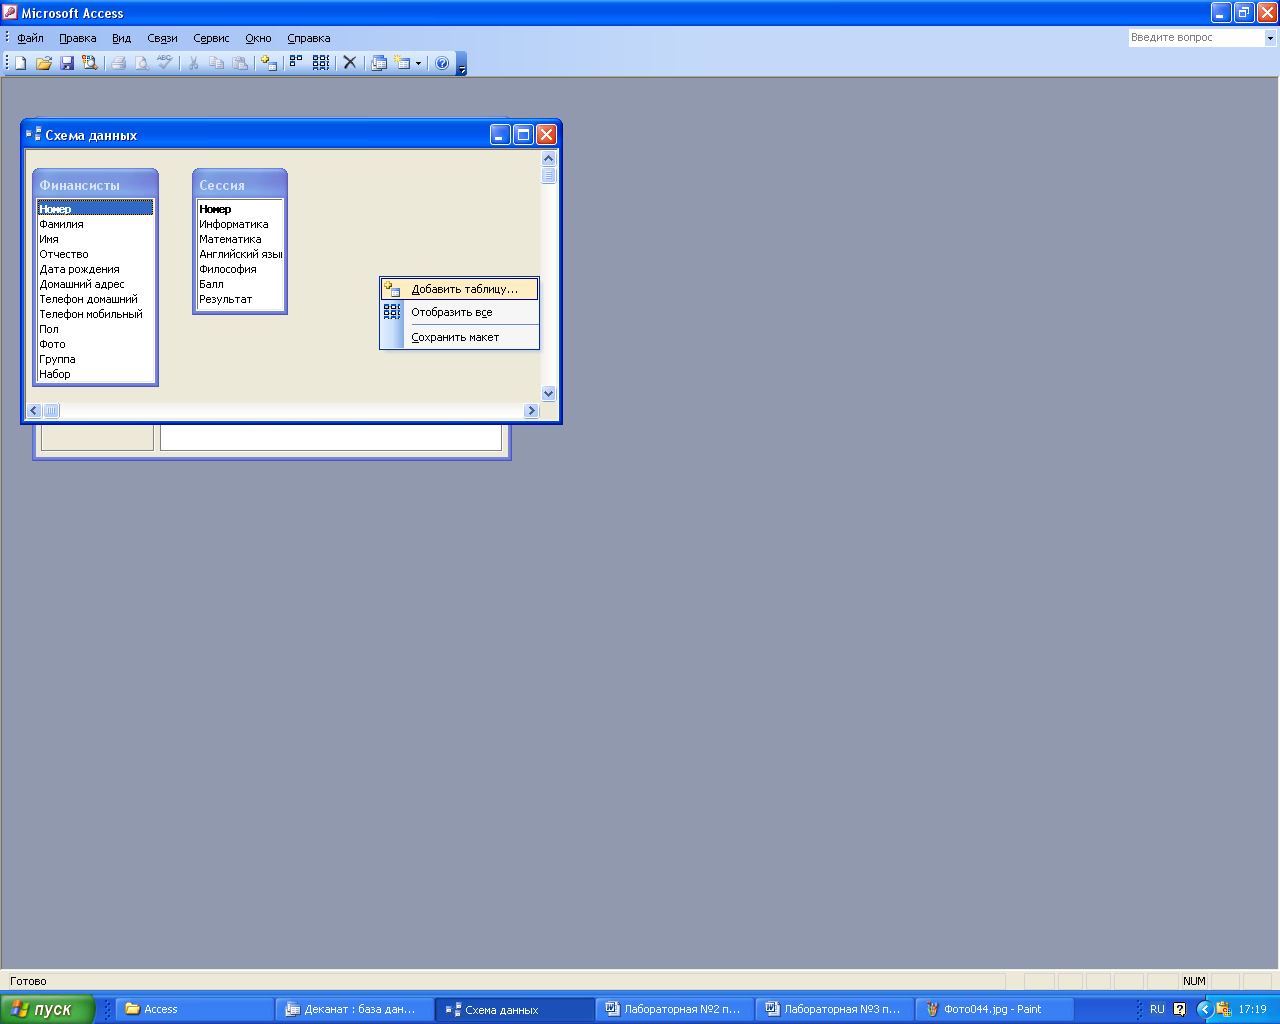Click the Copy toolbar icon
Image resolution: width=1280 pixels, height=1024 pixels.
click(x=217, y=63)
